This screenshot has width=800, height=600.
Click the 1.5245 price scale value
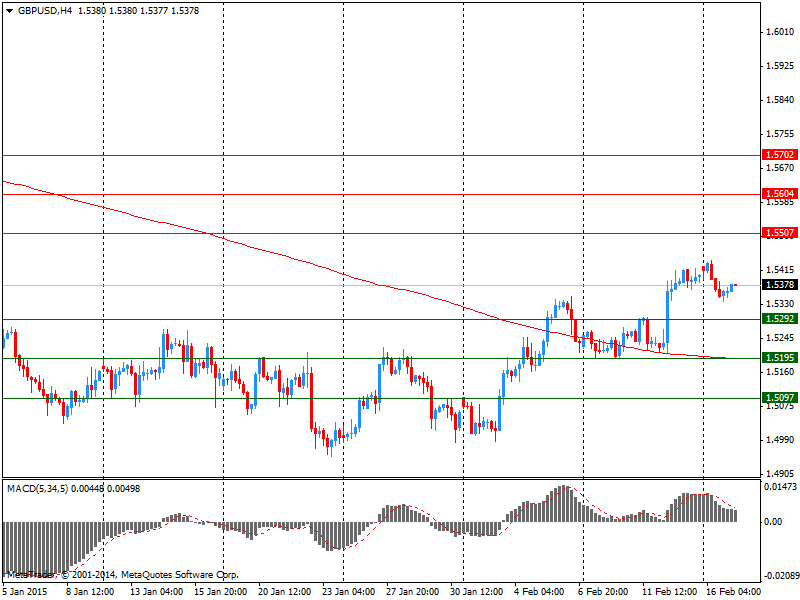[x=781, y=338]
